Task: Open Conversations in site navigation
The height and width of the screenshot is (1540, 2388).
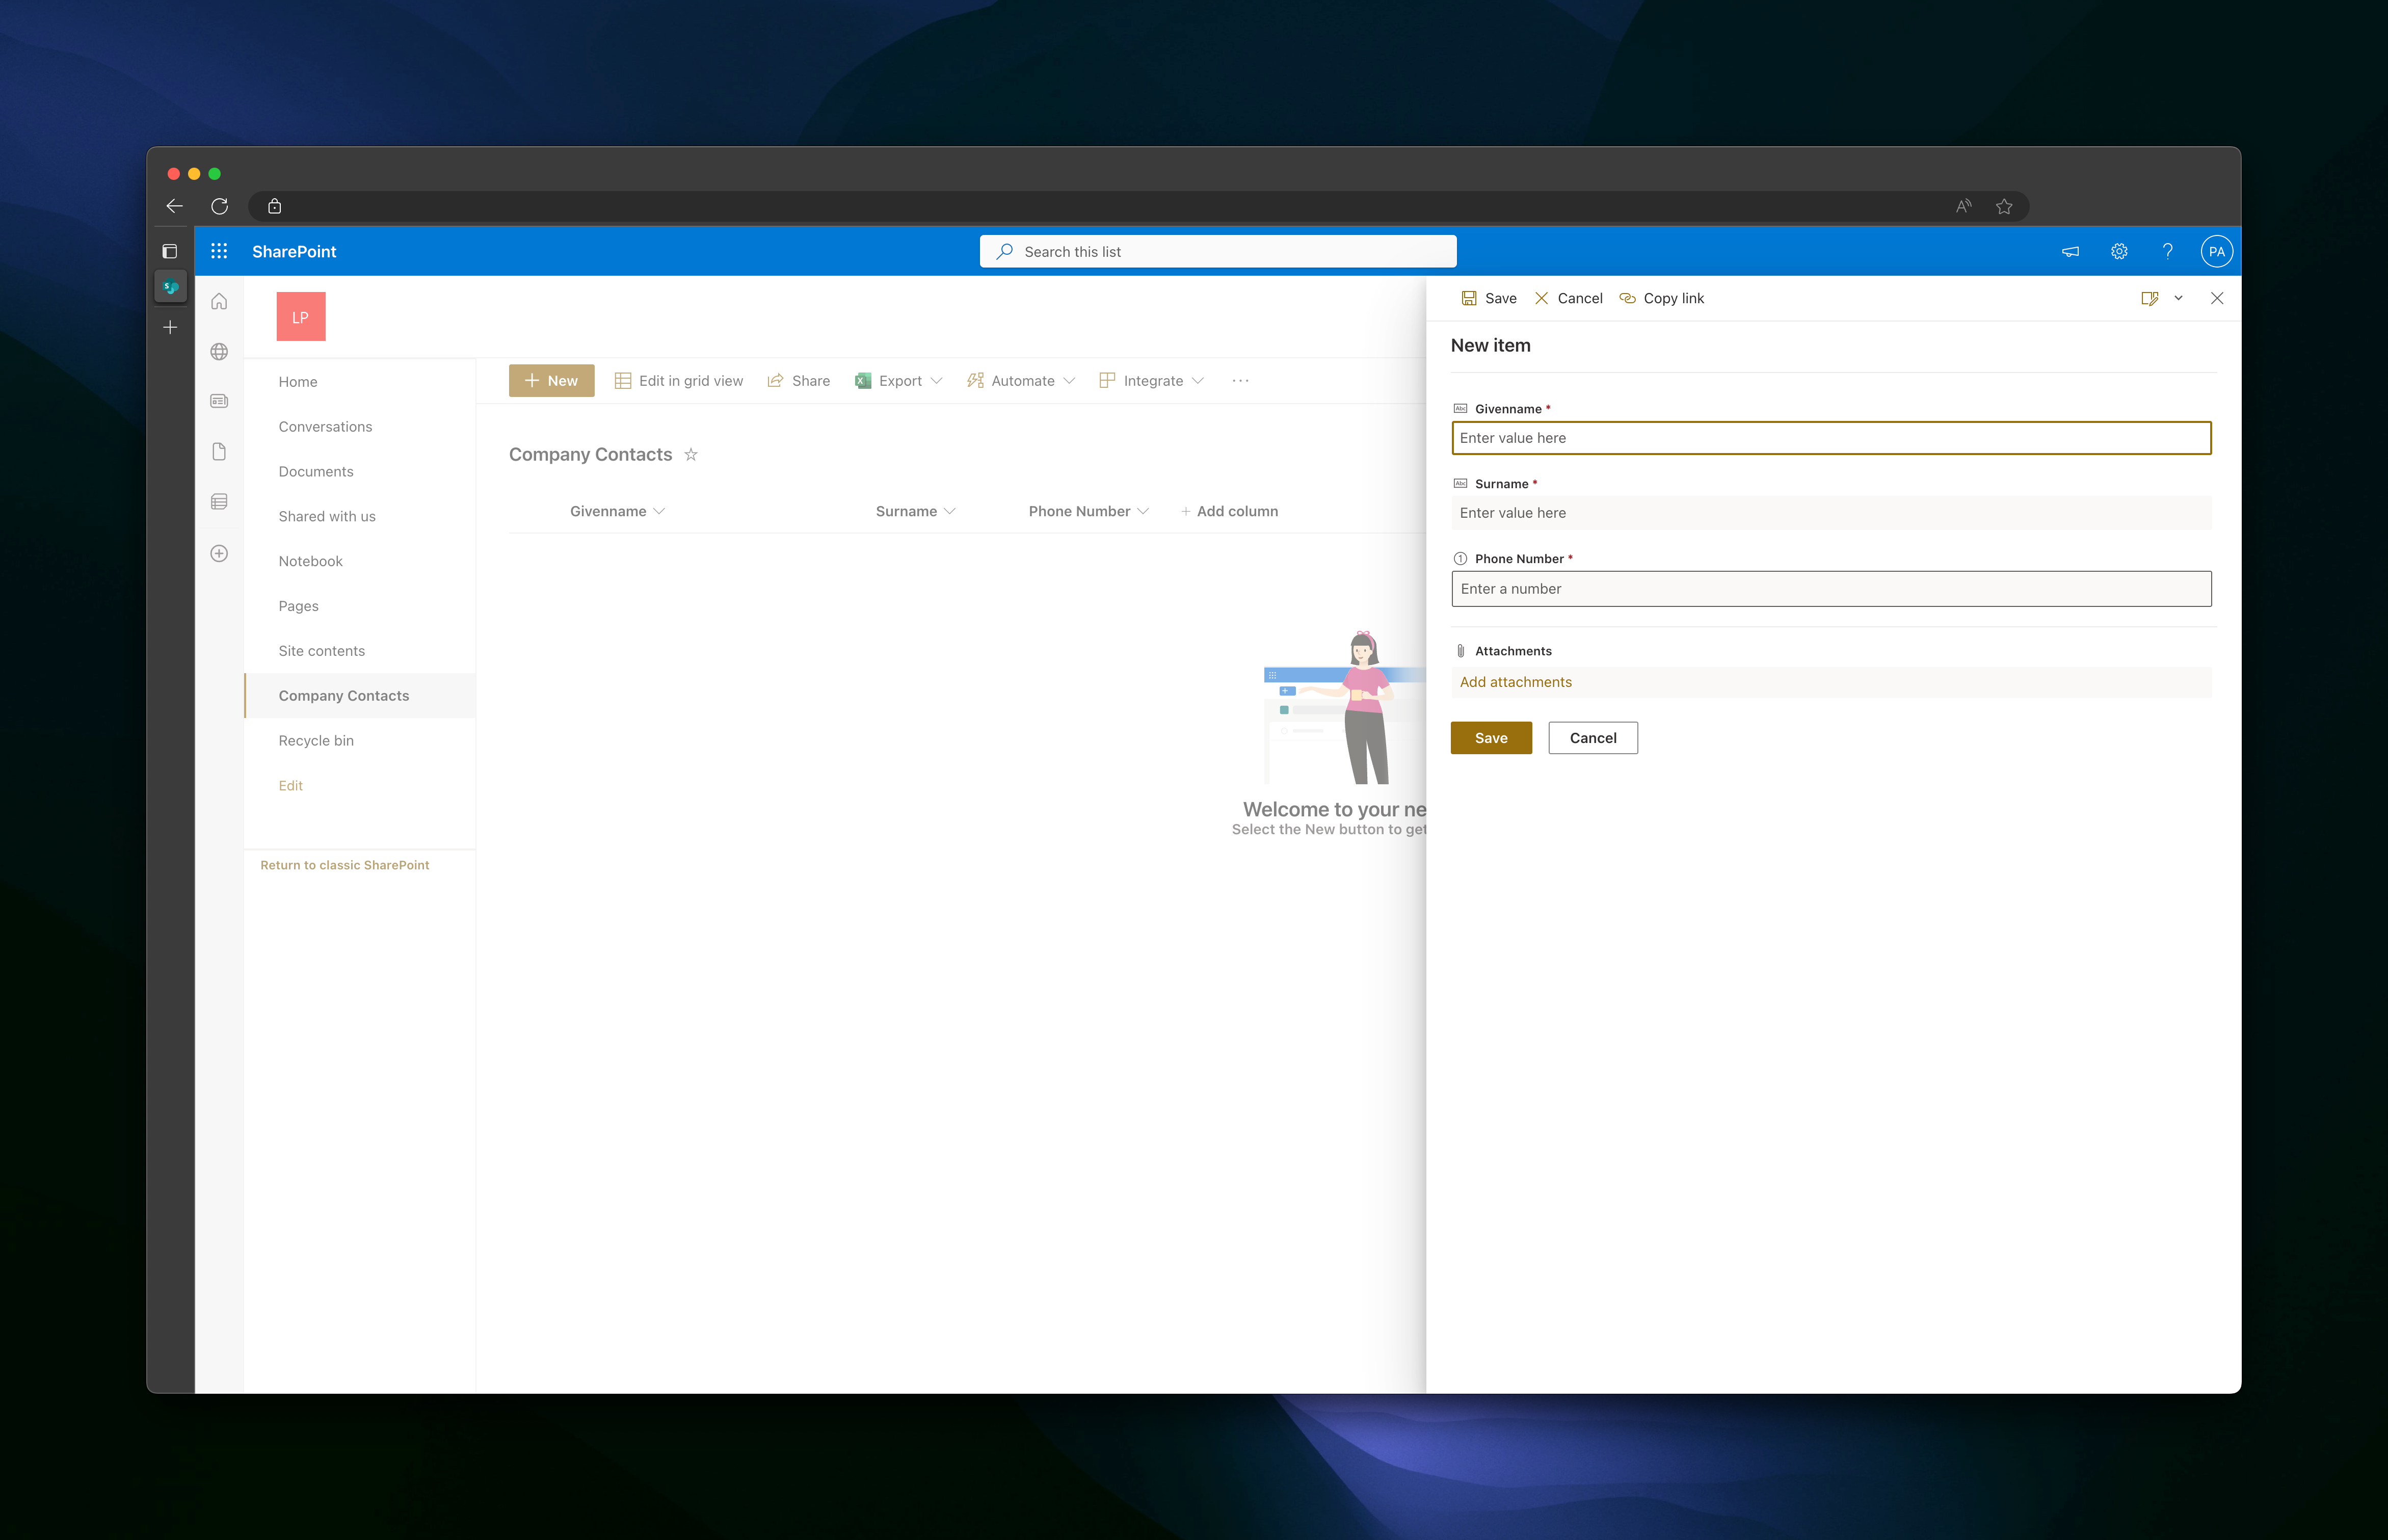Action: coord(325,426)
